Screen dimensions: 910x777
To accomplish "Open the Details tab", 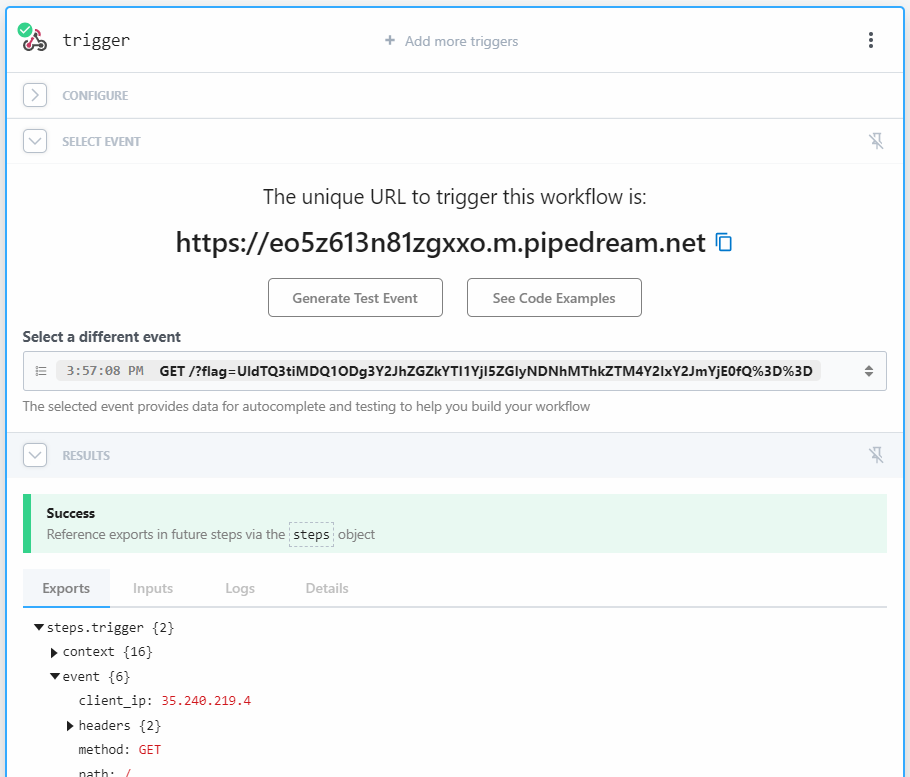I will click(327, 588).
